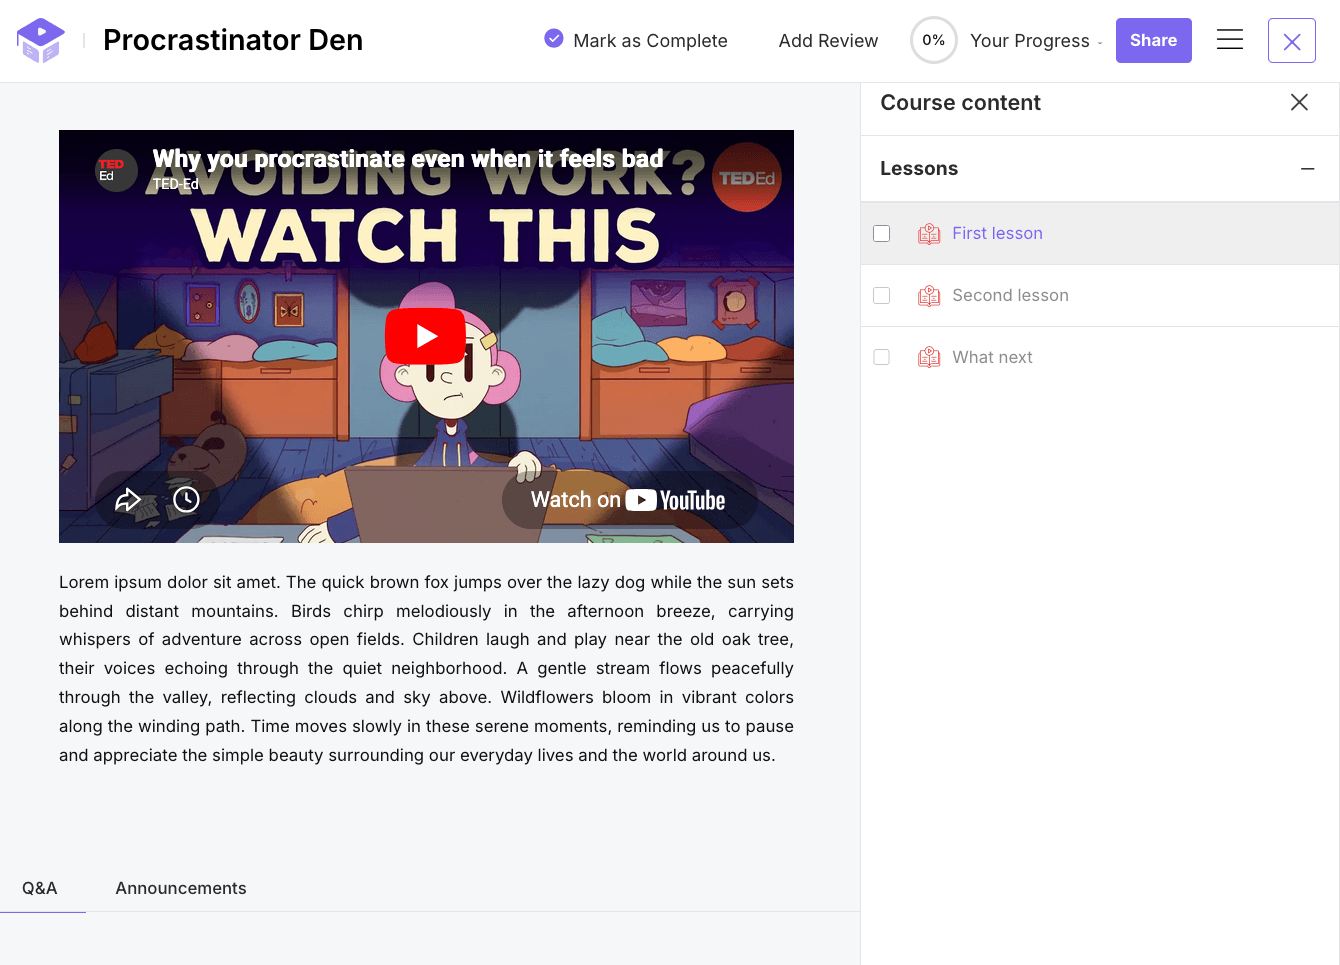1340x965 pixels.
Task: Collapse the Lessons section
Action: (x=1307, y=169)
